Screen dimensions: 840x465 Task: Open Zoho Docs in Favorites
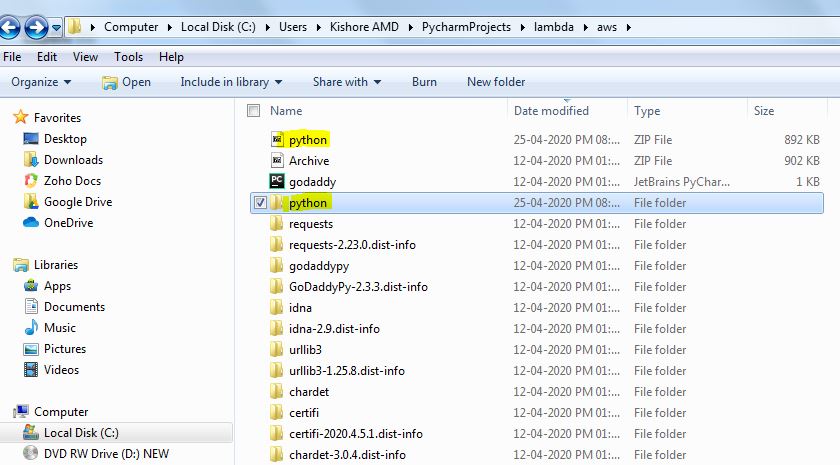pos(72,181)
